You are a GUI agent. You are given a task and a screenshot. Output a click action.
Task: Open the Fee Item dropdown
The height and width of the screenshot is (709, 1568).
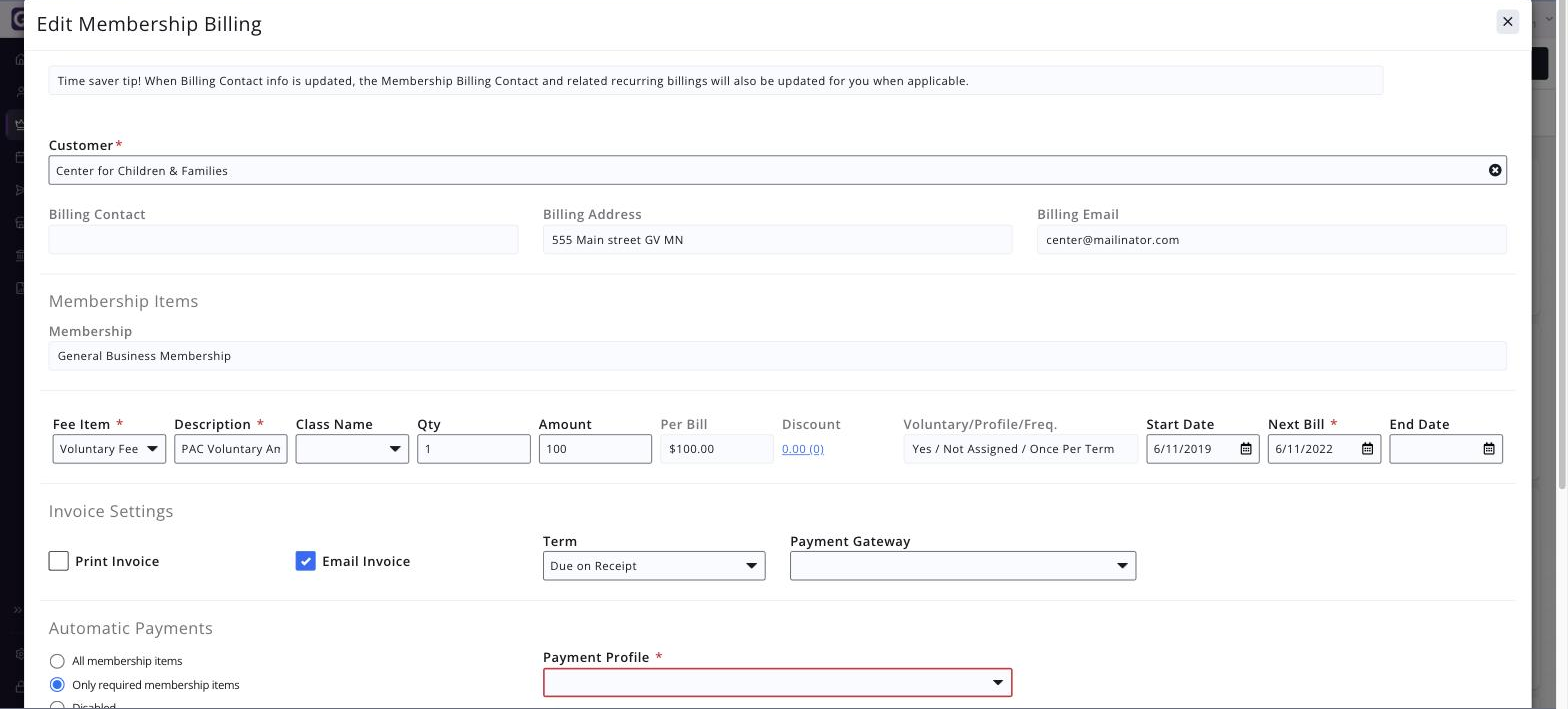coord(109,449)
